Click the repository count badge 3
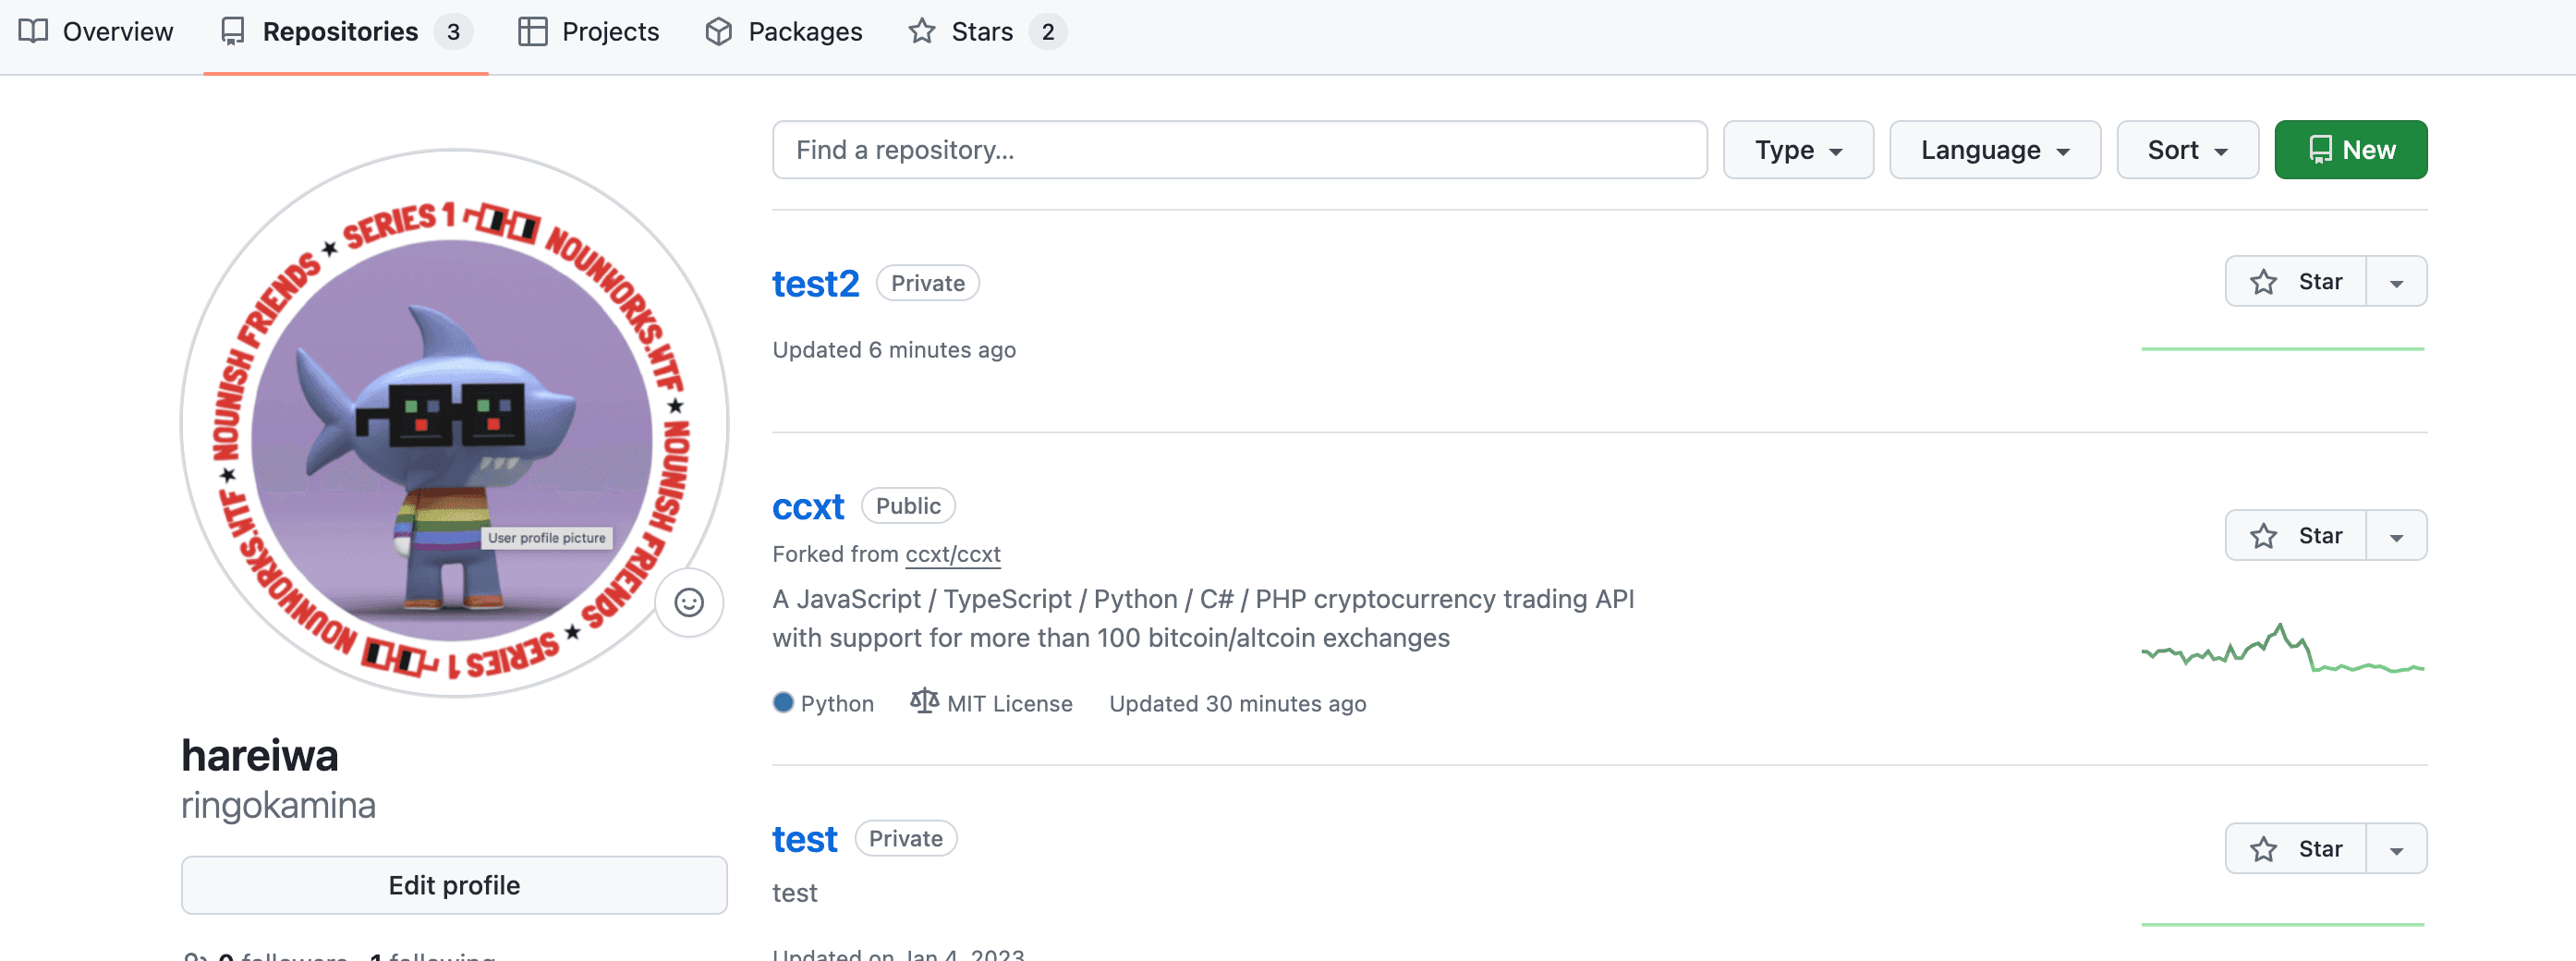 453,32
